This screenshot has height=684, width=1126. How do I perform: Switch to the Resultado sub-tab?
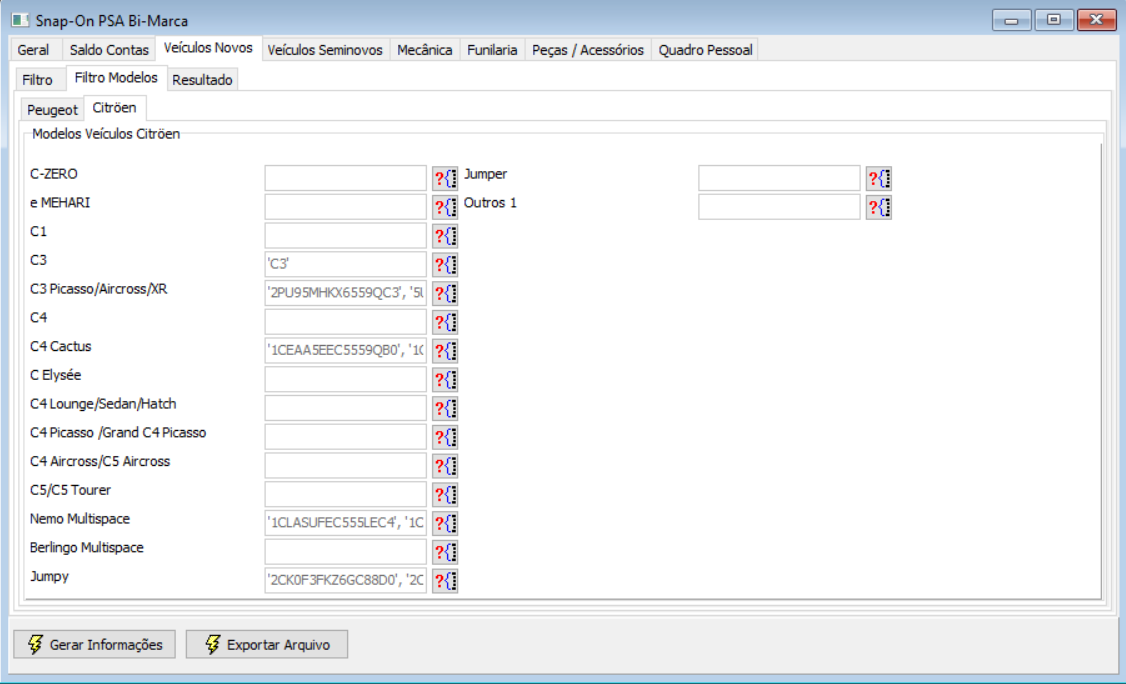pyautogui.click(x=203, y=80)
